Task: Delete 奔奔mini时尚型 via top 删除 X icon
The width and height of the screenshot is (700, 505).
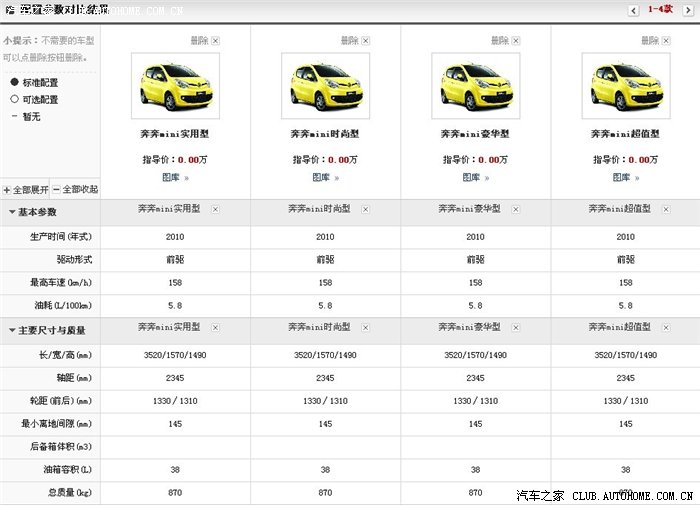Action: pos(366,41)
